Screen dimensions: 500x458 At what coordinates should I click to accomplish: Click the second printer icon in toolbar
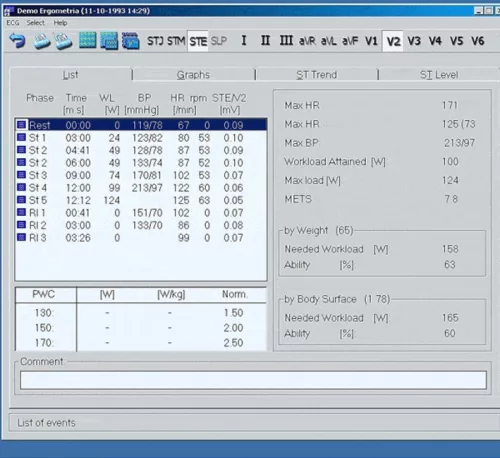click(63, 41)
